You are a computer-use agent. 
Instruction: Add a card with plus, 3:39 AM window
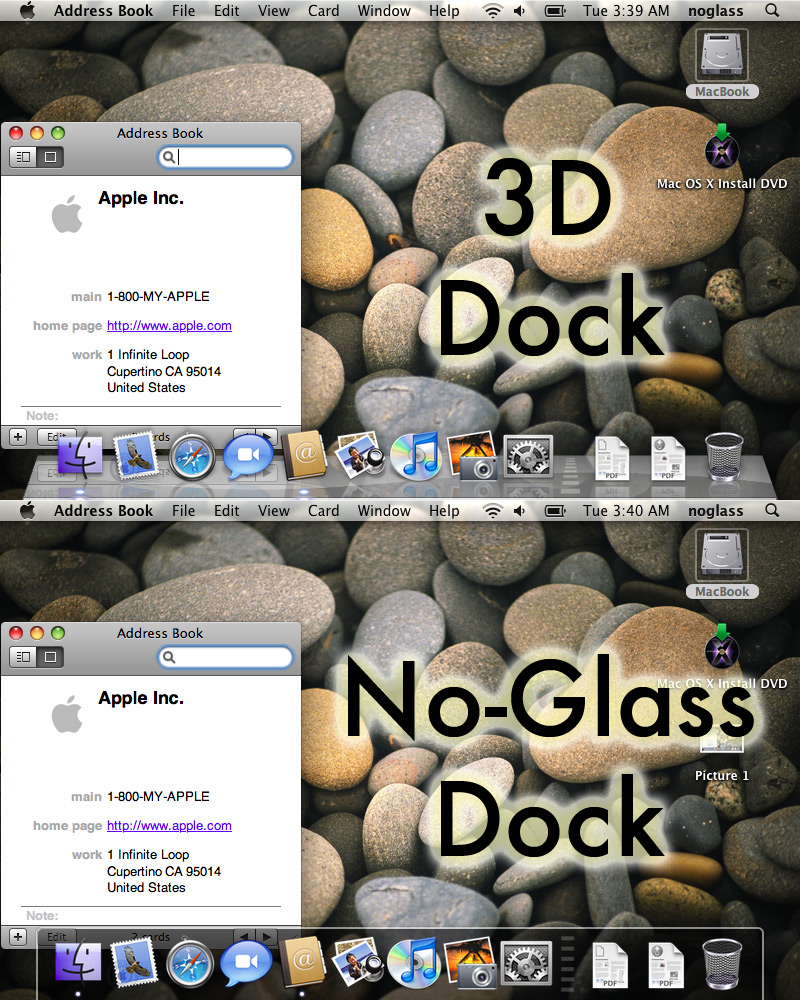[x=18, y=437]
